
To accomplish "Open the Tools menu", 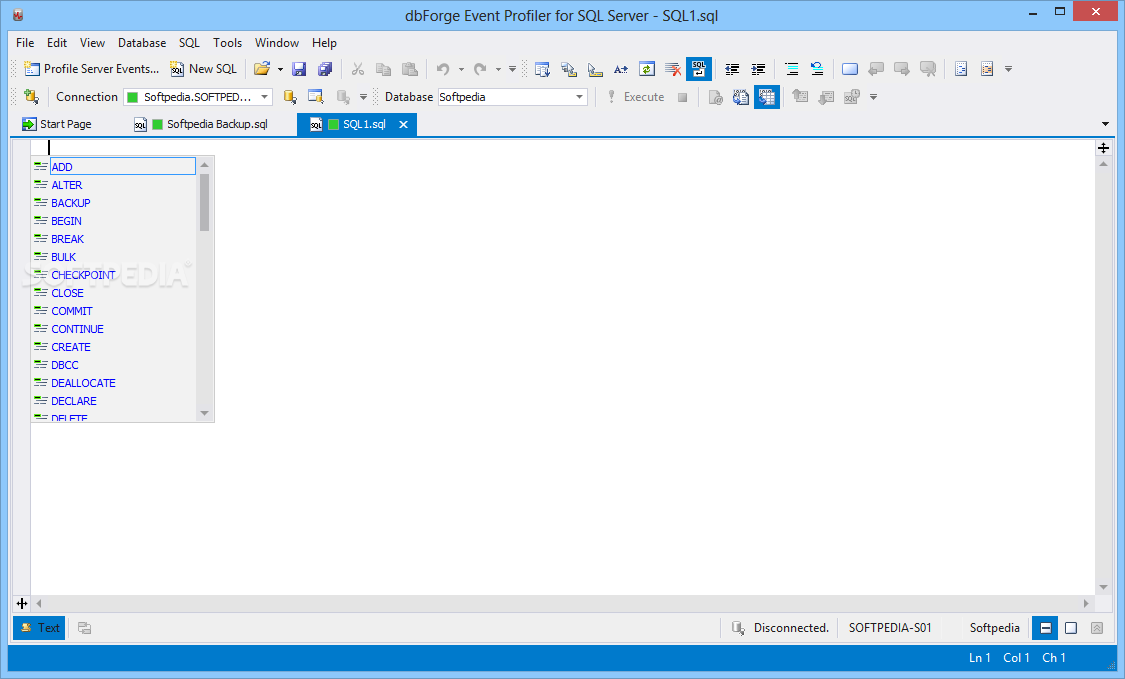I will [x=227, y=43].
